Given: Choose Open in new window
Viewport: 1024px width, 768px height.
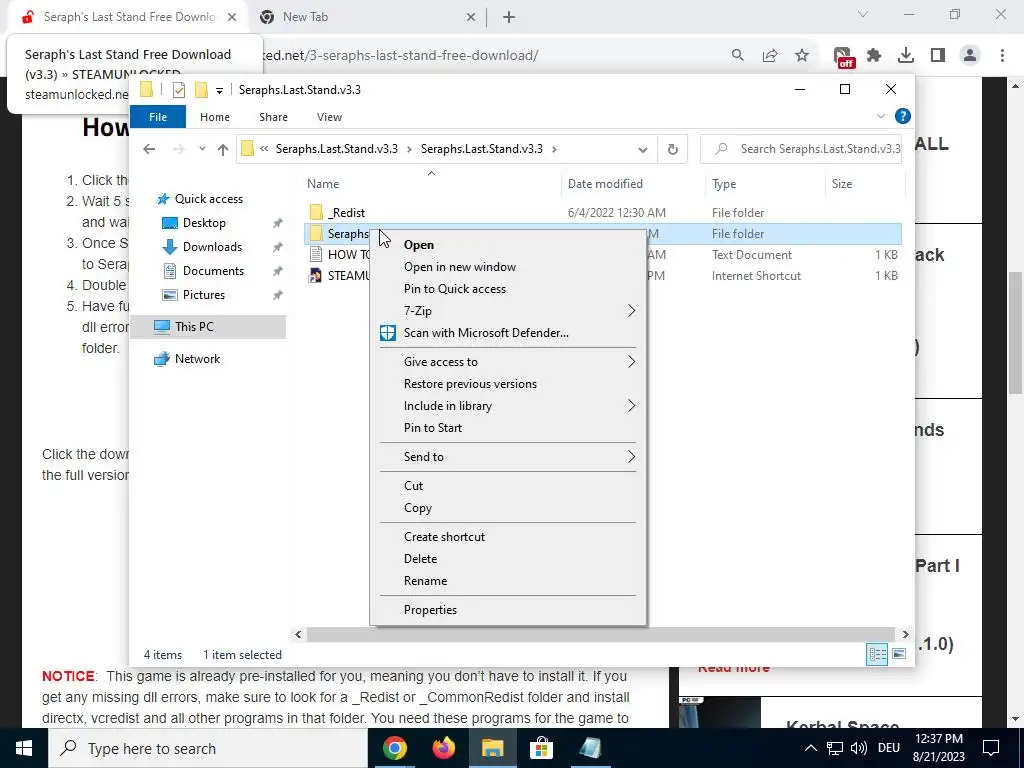Looking at the screenshot, I should (460, 266).
